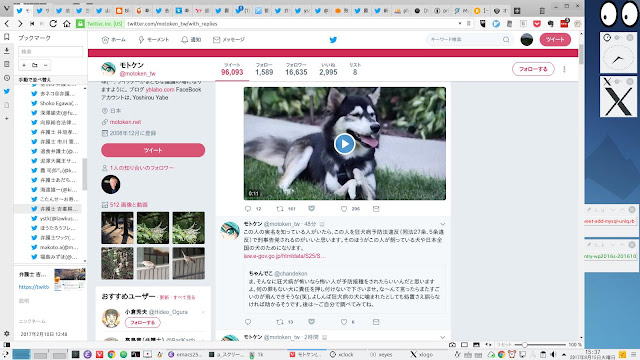
Task: Select the リスト 8 profile tab
Action: click(355, 69)
